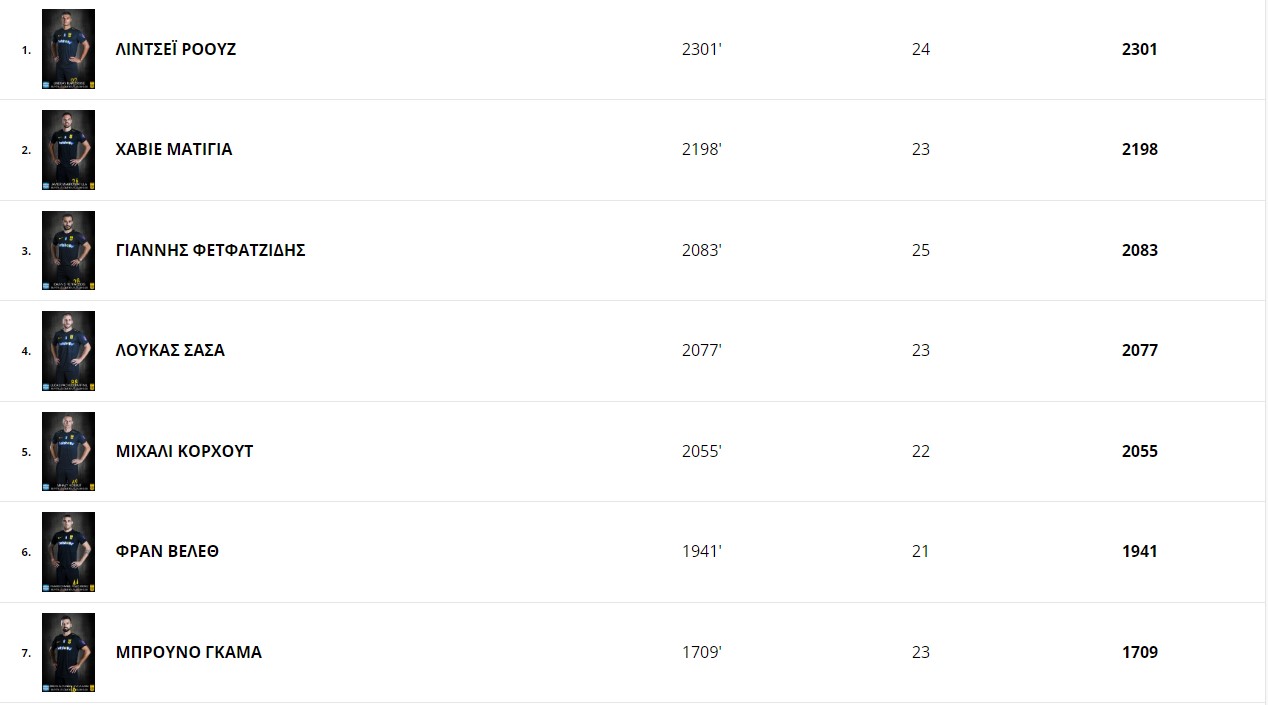Click the name ΧΑΒΙΕ ΜΑΤΙΓΙΑ
This screenshot has width=1268, height=705.
(x=174, y=149)
